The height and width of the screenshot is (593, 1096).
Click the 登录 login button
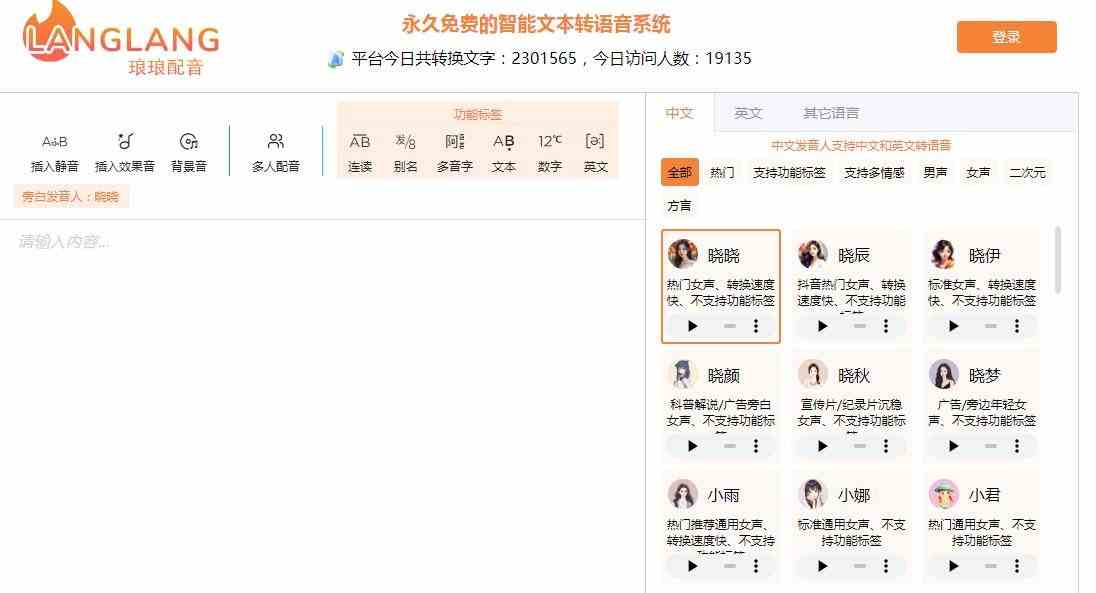click(x=1007, y=37)
